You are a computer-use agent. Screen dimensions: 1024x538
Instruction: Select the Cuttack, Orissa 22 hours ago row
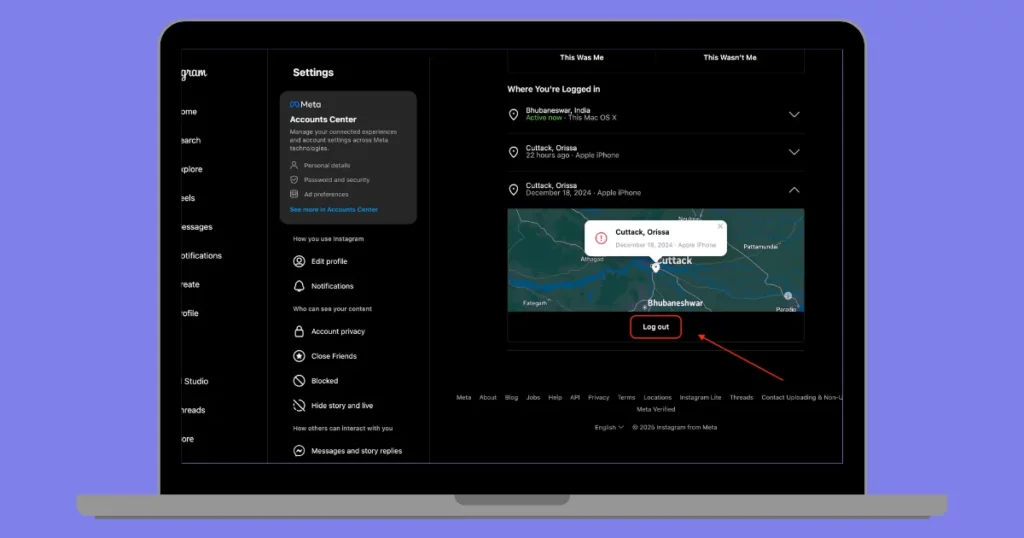coord(656,152)
